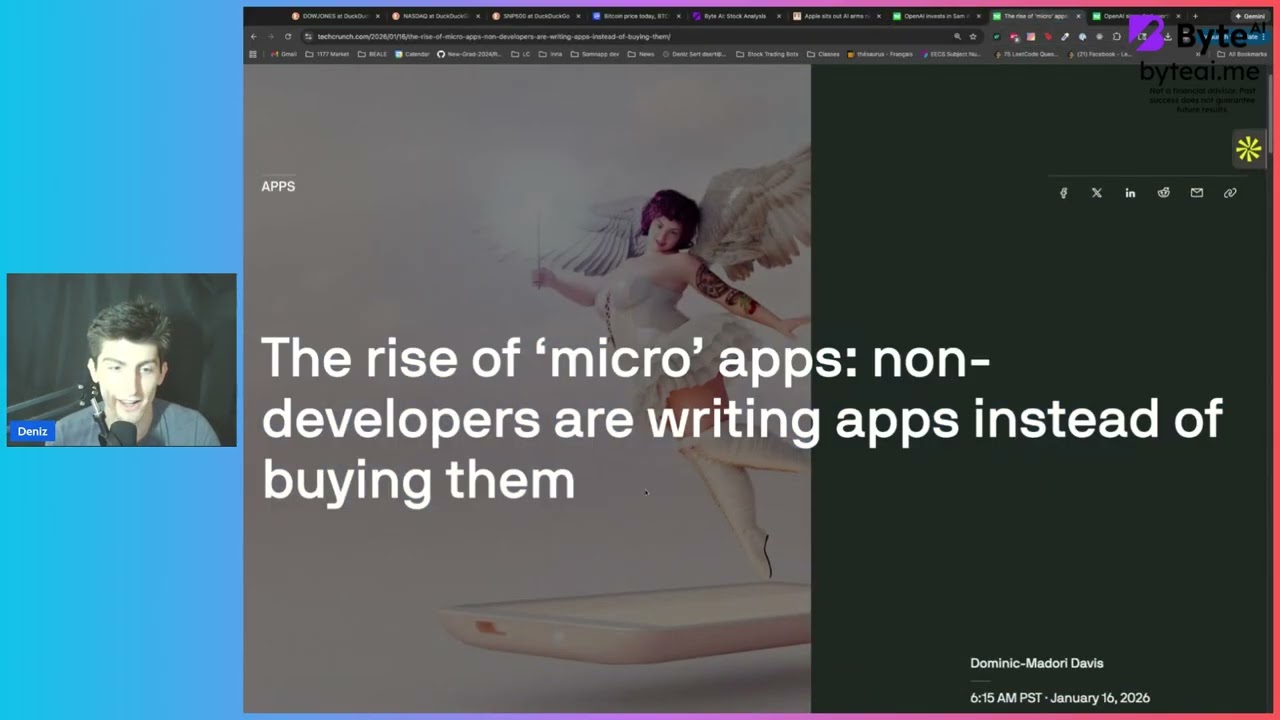The height and width of the screenshot is (720, 1280).
Task: Go forward in browser history
Action: click(x=271, y=36)
